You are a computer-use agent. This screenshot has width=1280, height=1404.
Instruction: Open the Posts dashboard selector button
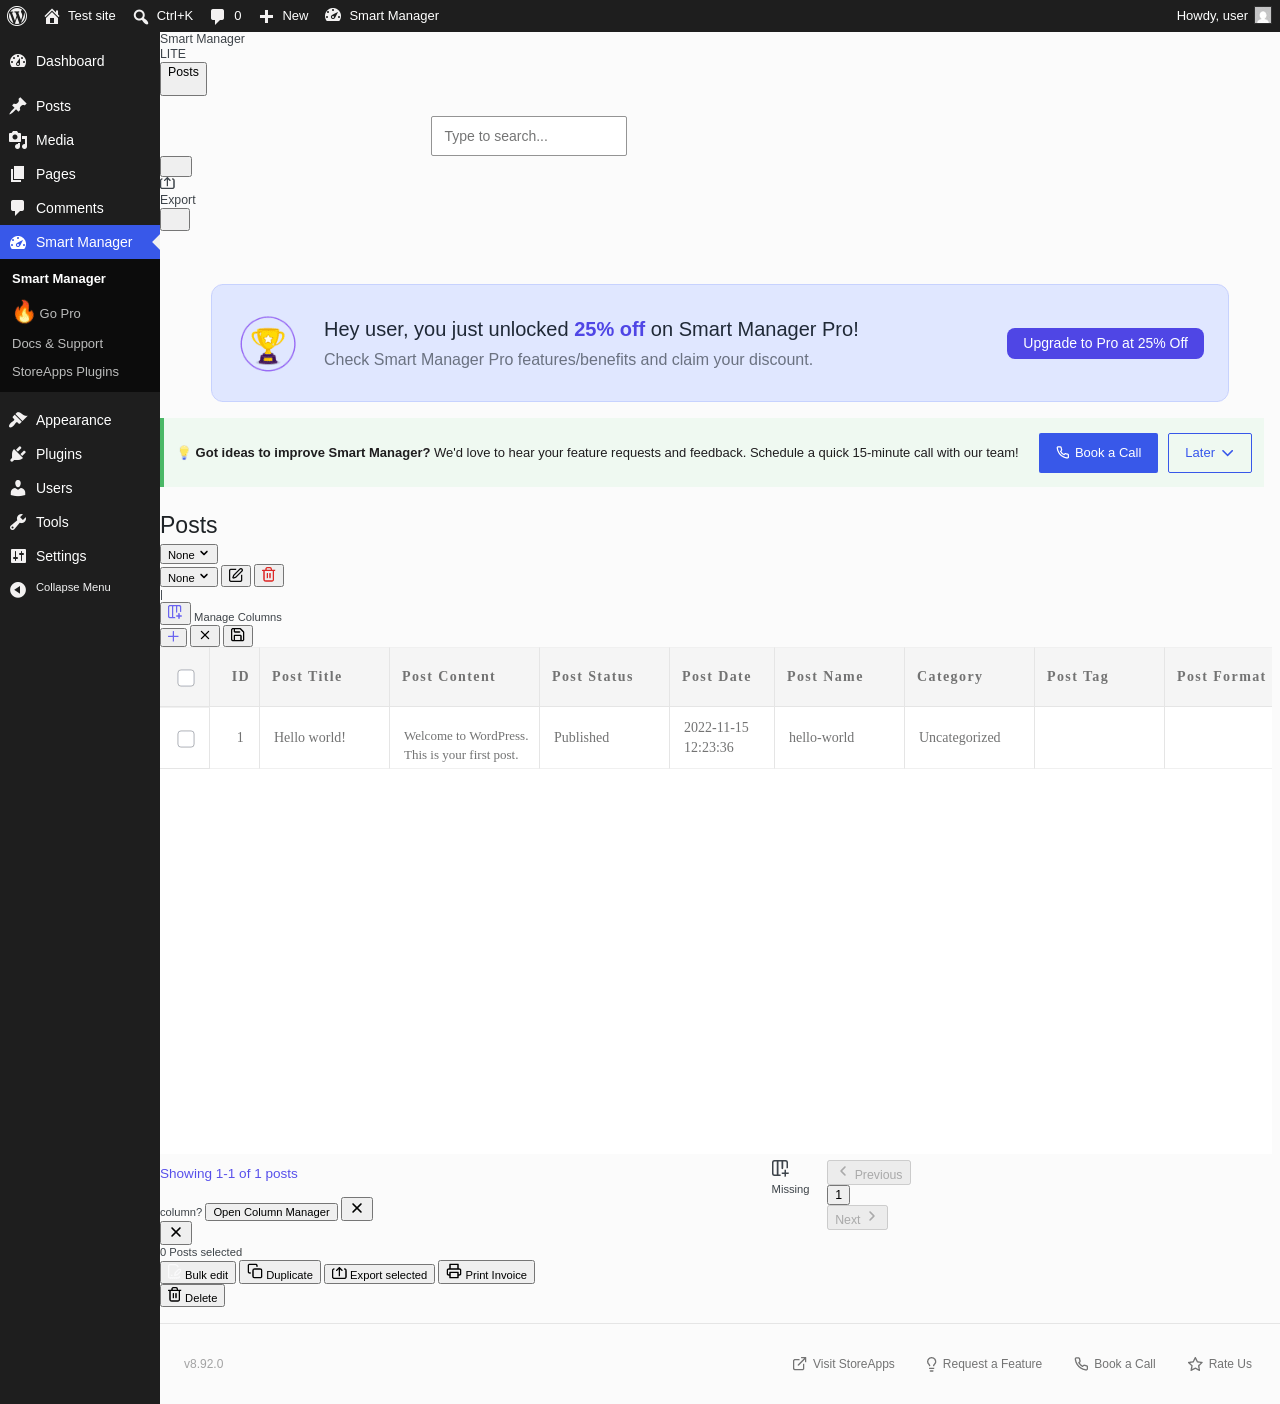click(x=183, y=79)
